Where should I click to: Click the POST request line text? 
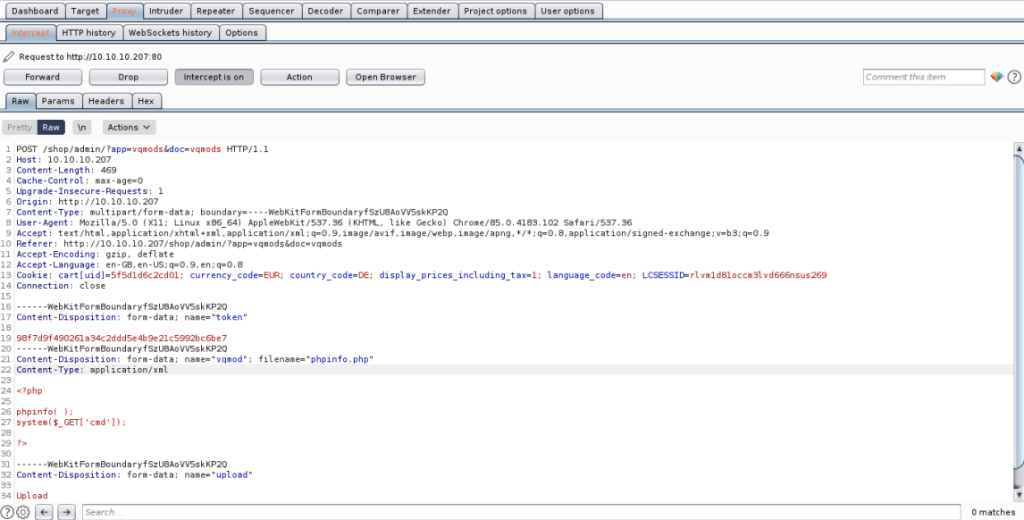[x=142, y=149]
